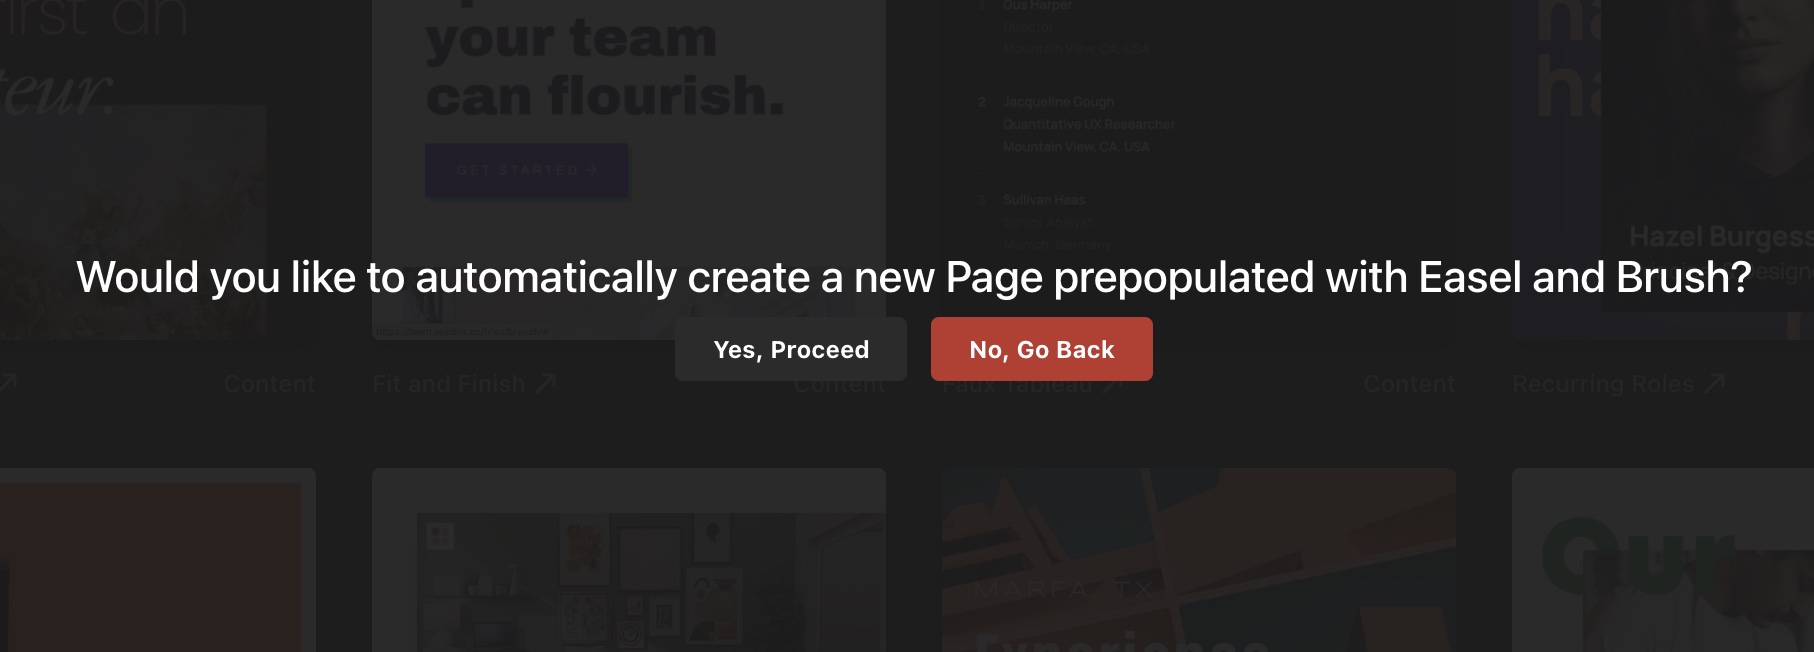
Task: Select the green lettering template thumbnail
Action: point(1663,560)
